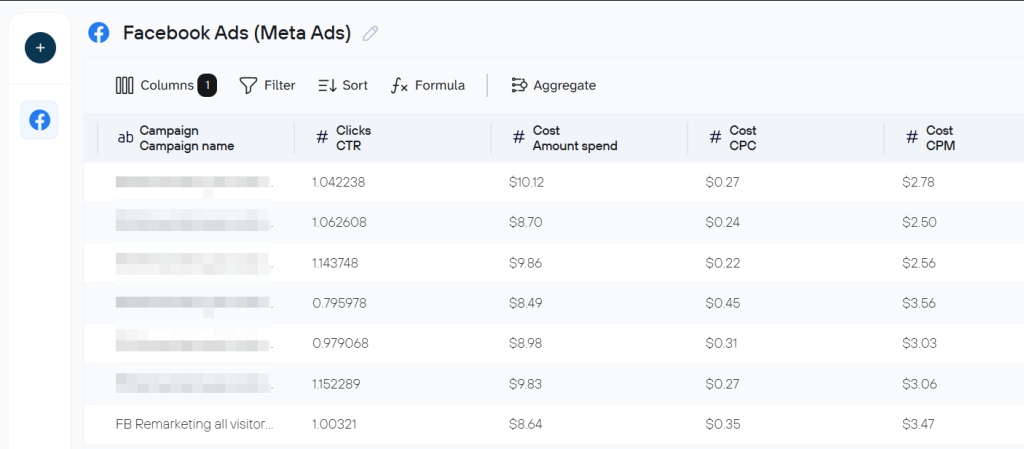Click the Facebook logo beside title
This screenshot has height=449, width=1024.
[x=99, y=33]
